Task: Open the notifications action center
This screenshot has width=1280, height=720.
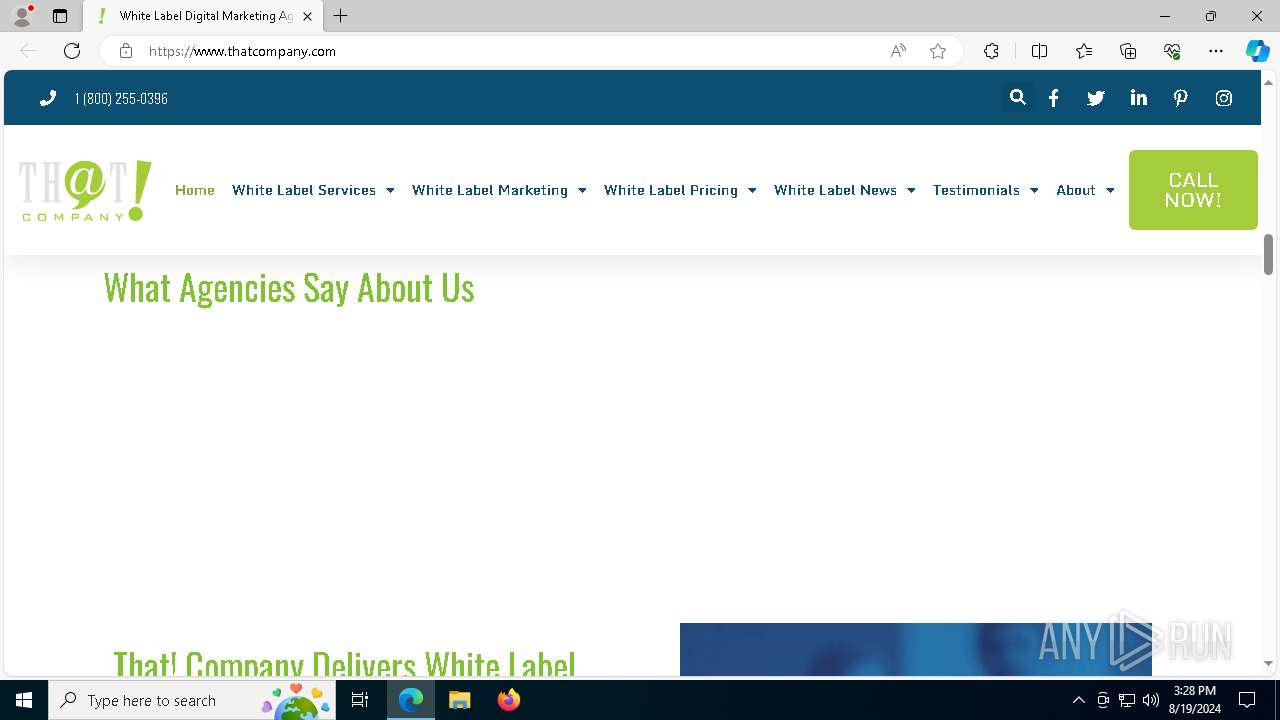Action: [x=1247, y=700]
